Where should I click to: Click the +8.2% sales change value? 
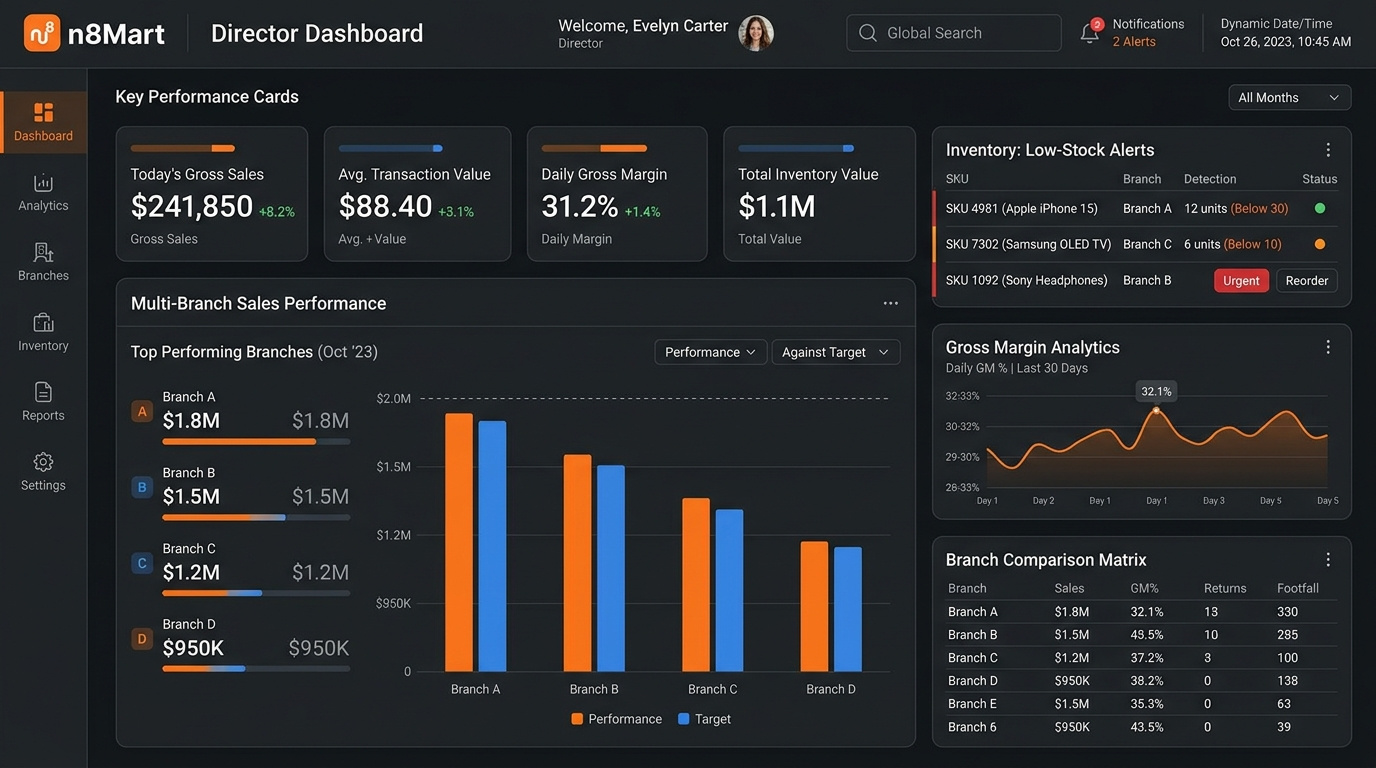tap(277, 212)
